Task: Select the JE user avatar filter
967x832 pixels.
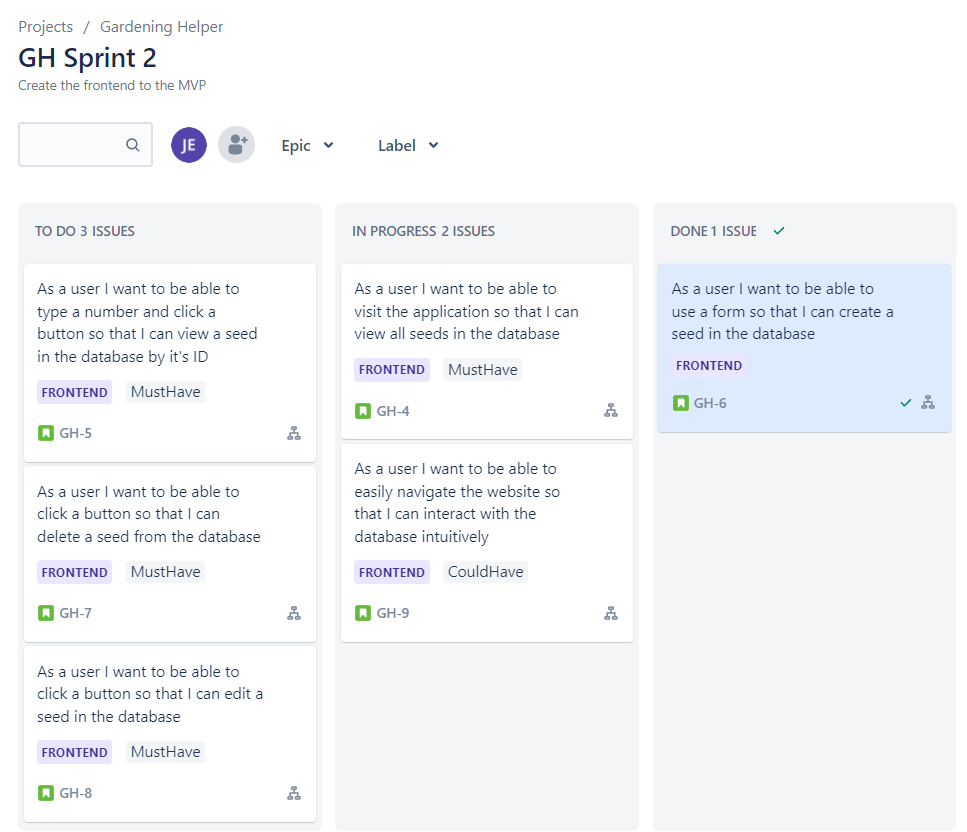Action: tap(189, 145)
